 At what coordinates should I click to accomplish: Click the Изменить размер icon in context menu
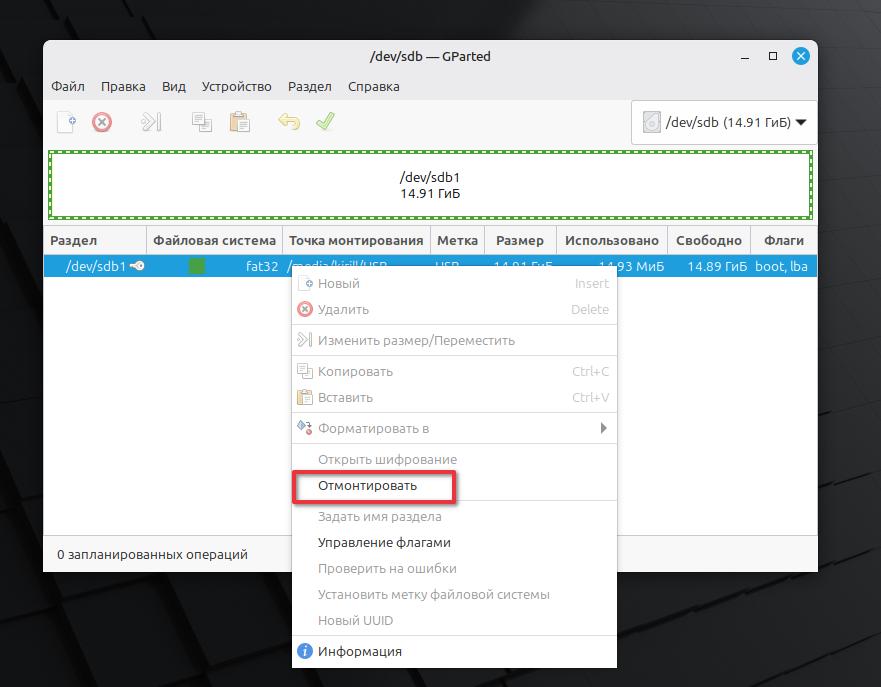305,340
